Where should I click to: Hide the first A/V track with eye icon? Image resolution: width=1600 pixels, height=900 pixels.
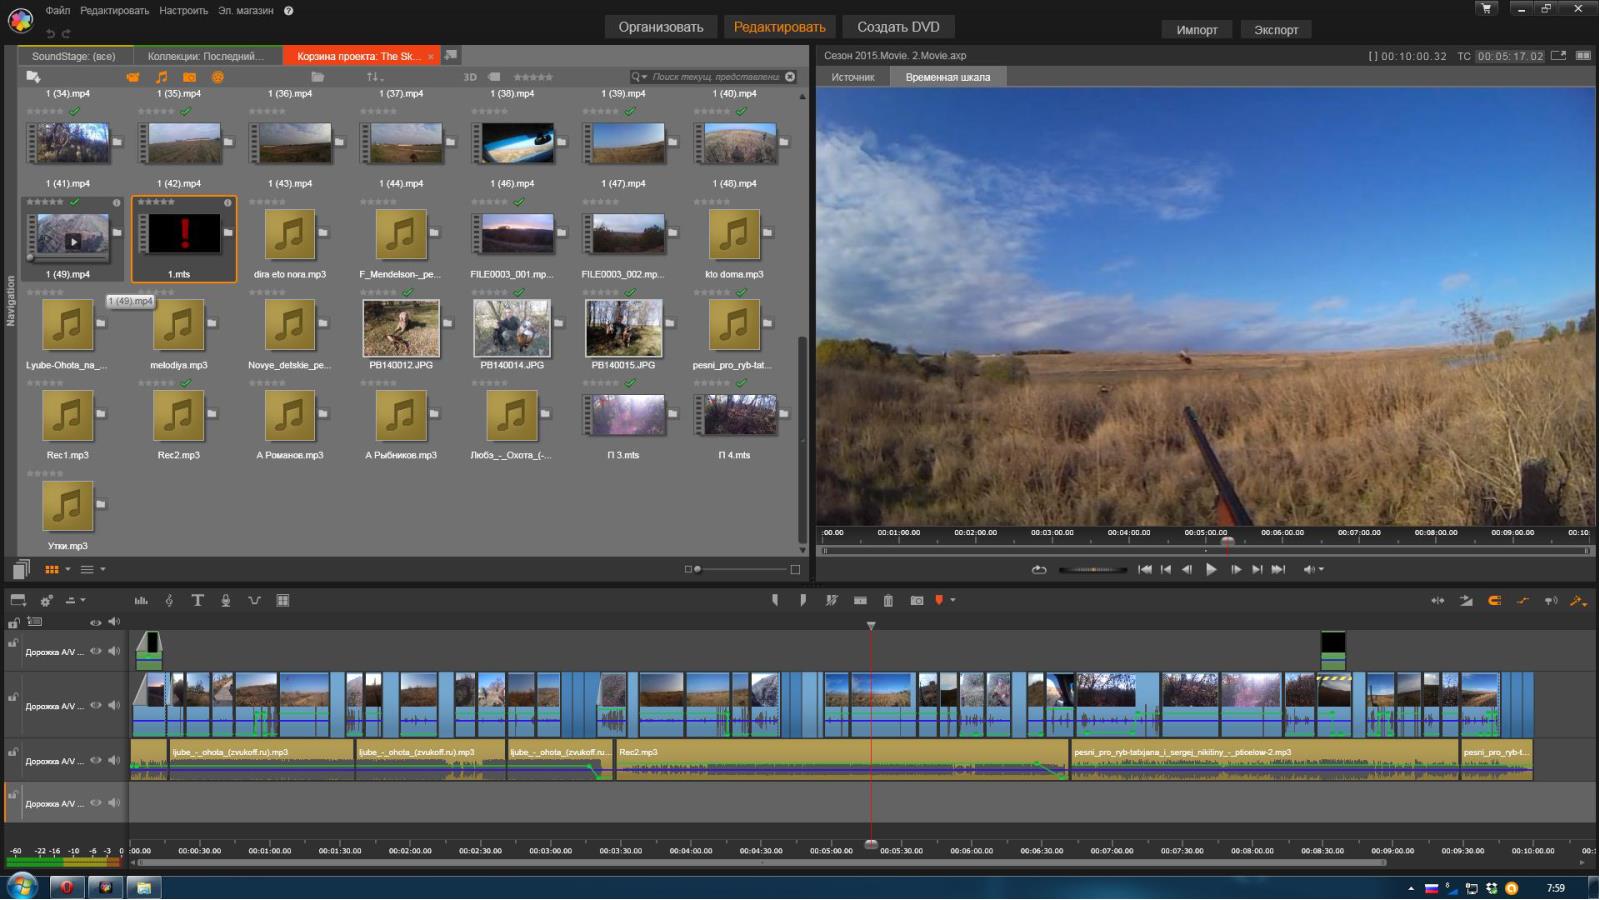96,651
